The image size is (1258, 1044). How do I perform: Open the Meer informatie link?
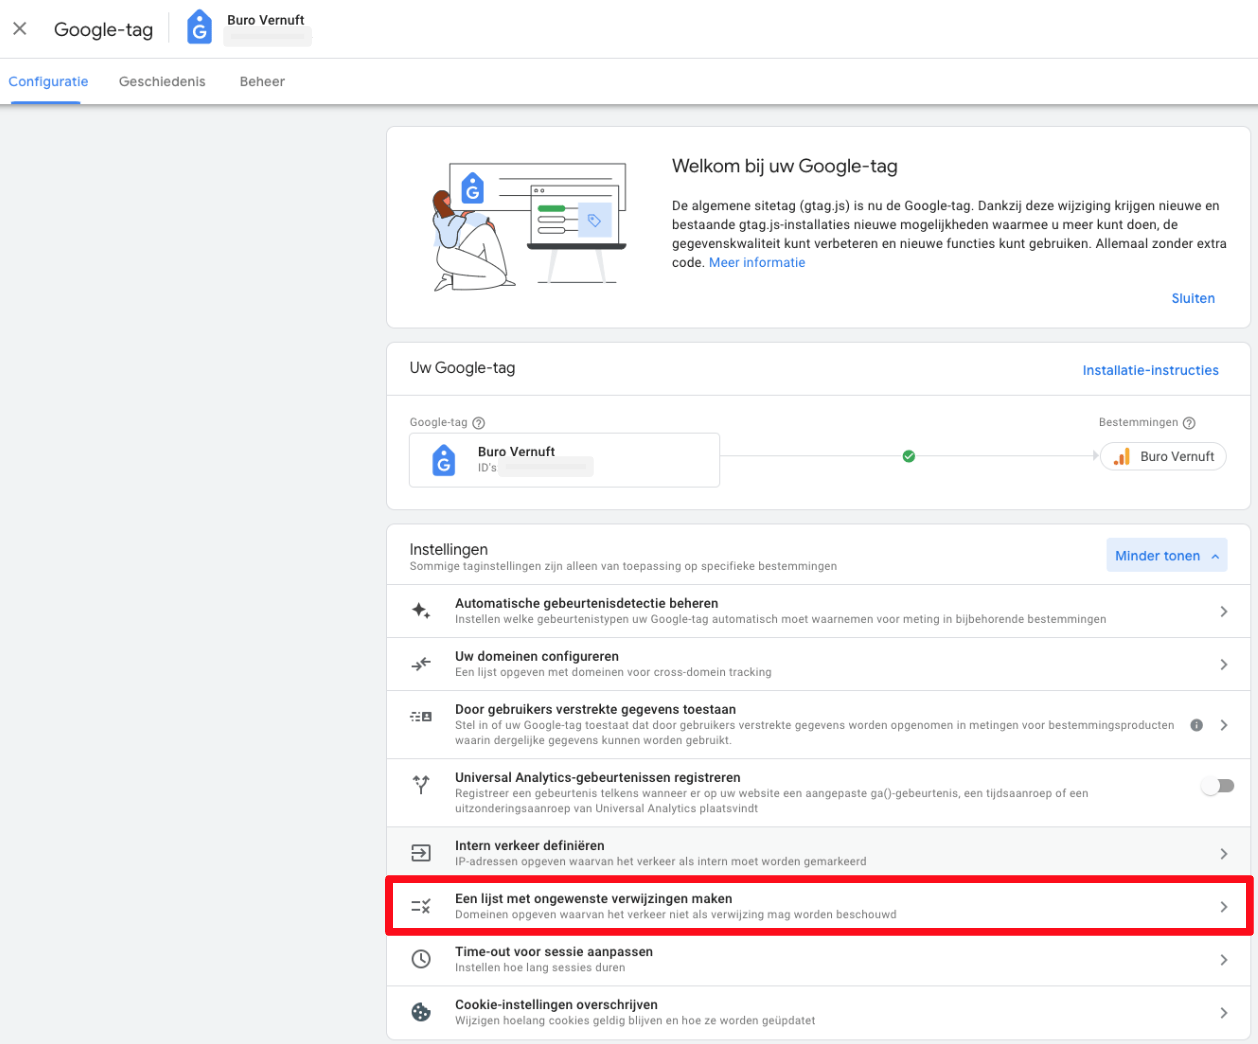tap(757, 263)
